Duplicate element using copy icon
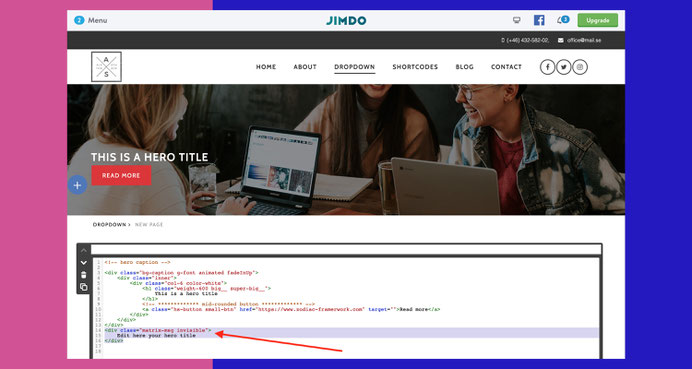This screenshot has width=692, height=369. tap(83, 287)
